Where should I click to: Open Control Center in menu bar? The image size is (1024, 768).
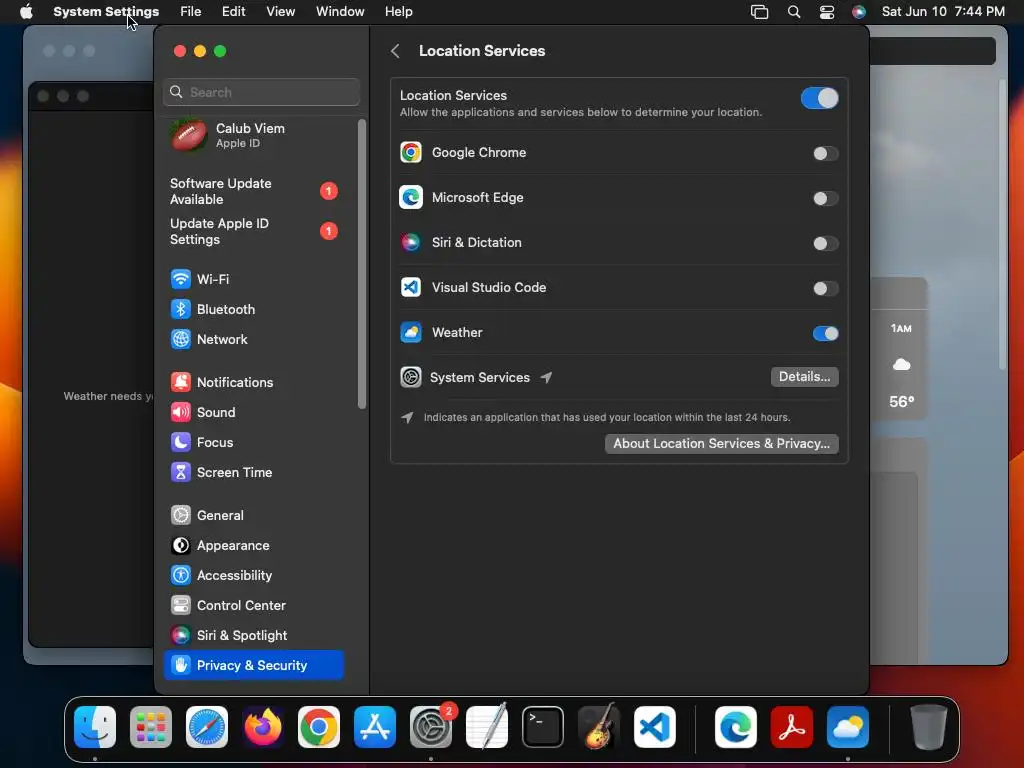pyautogui.click(x=827, y=12)
